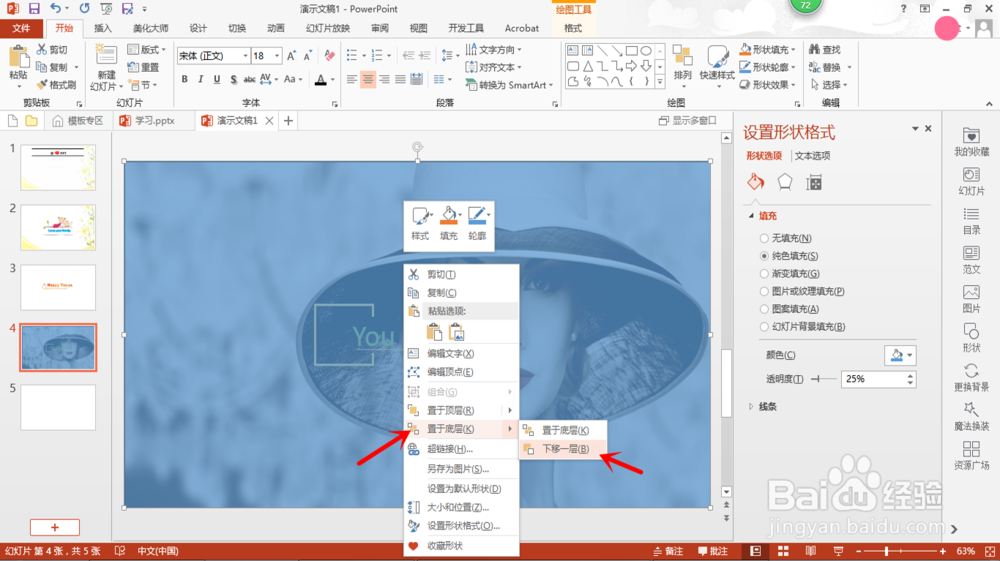The width and height of the screenshot is (1000, 561).
Task: Open the 颜色 fill color dropdown
Action: [x=900, y=355]
